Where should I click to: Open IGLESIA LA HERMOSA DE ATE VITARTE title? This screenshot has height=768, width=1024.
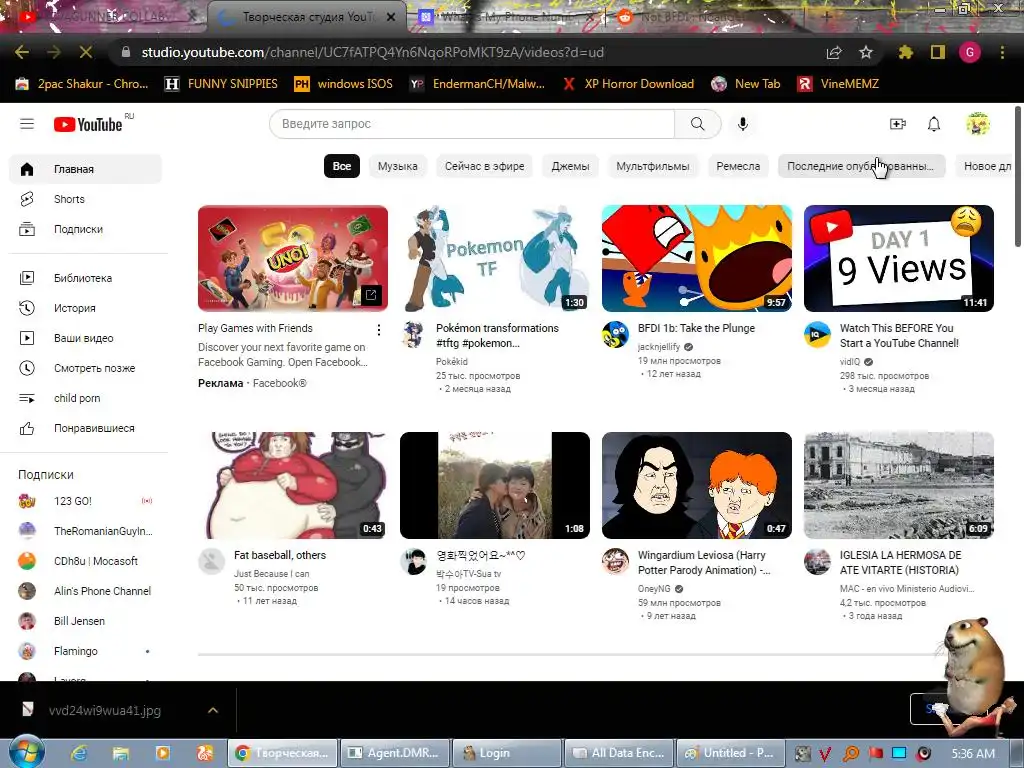[x=901, y=562]
